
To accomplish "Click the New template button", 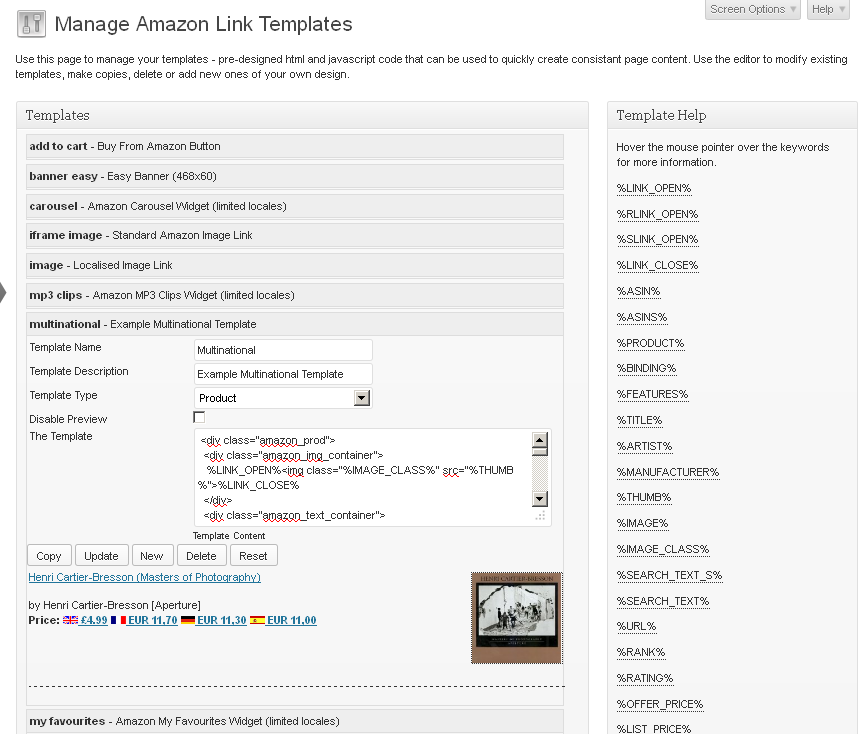I will click(152, 556).
